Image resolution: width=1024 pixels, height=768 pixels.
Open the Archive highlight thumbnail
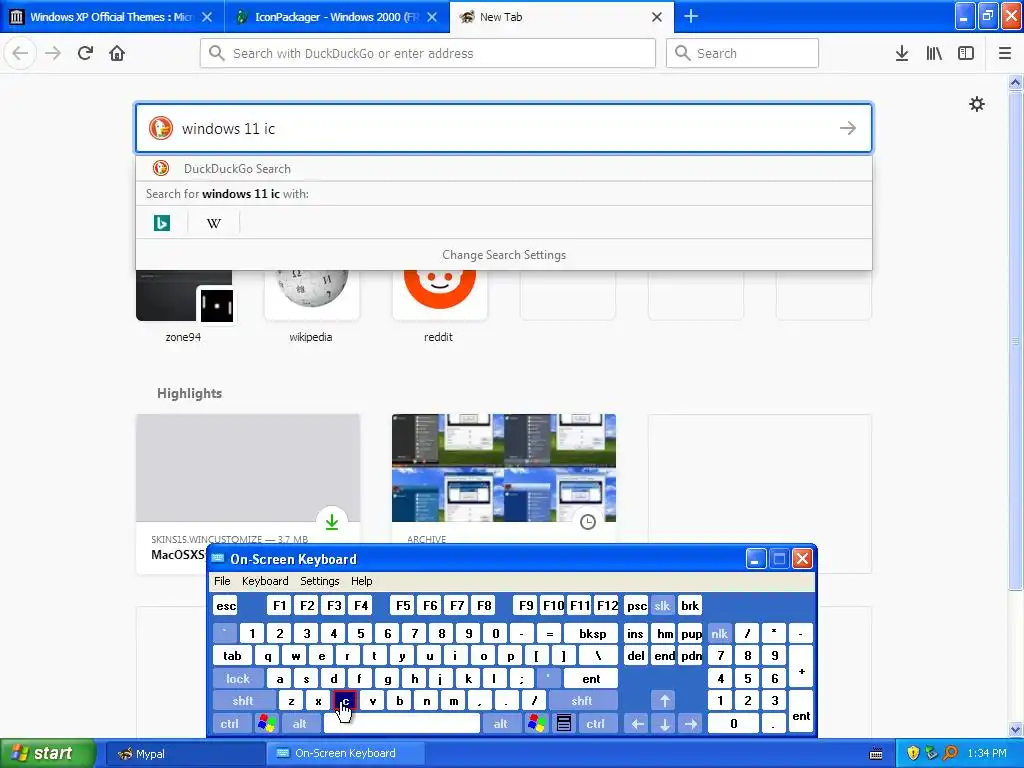click(504, 468)
